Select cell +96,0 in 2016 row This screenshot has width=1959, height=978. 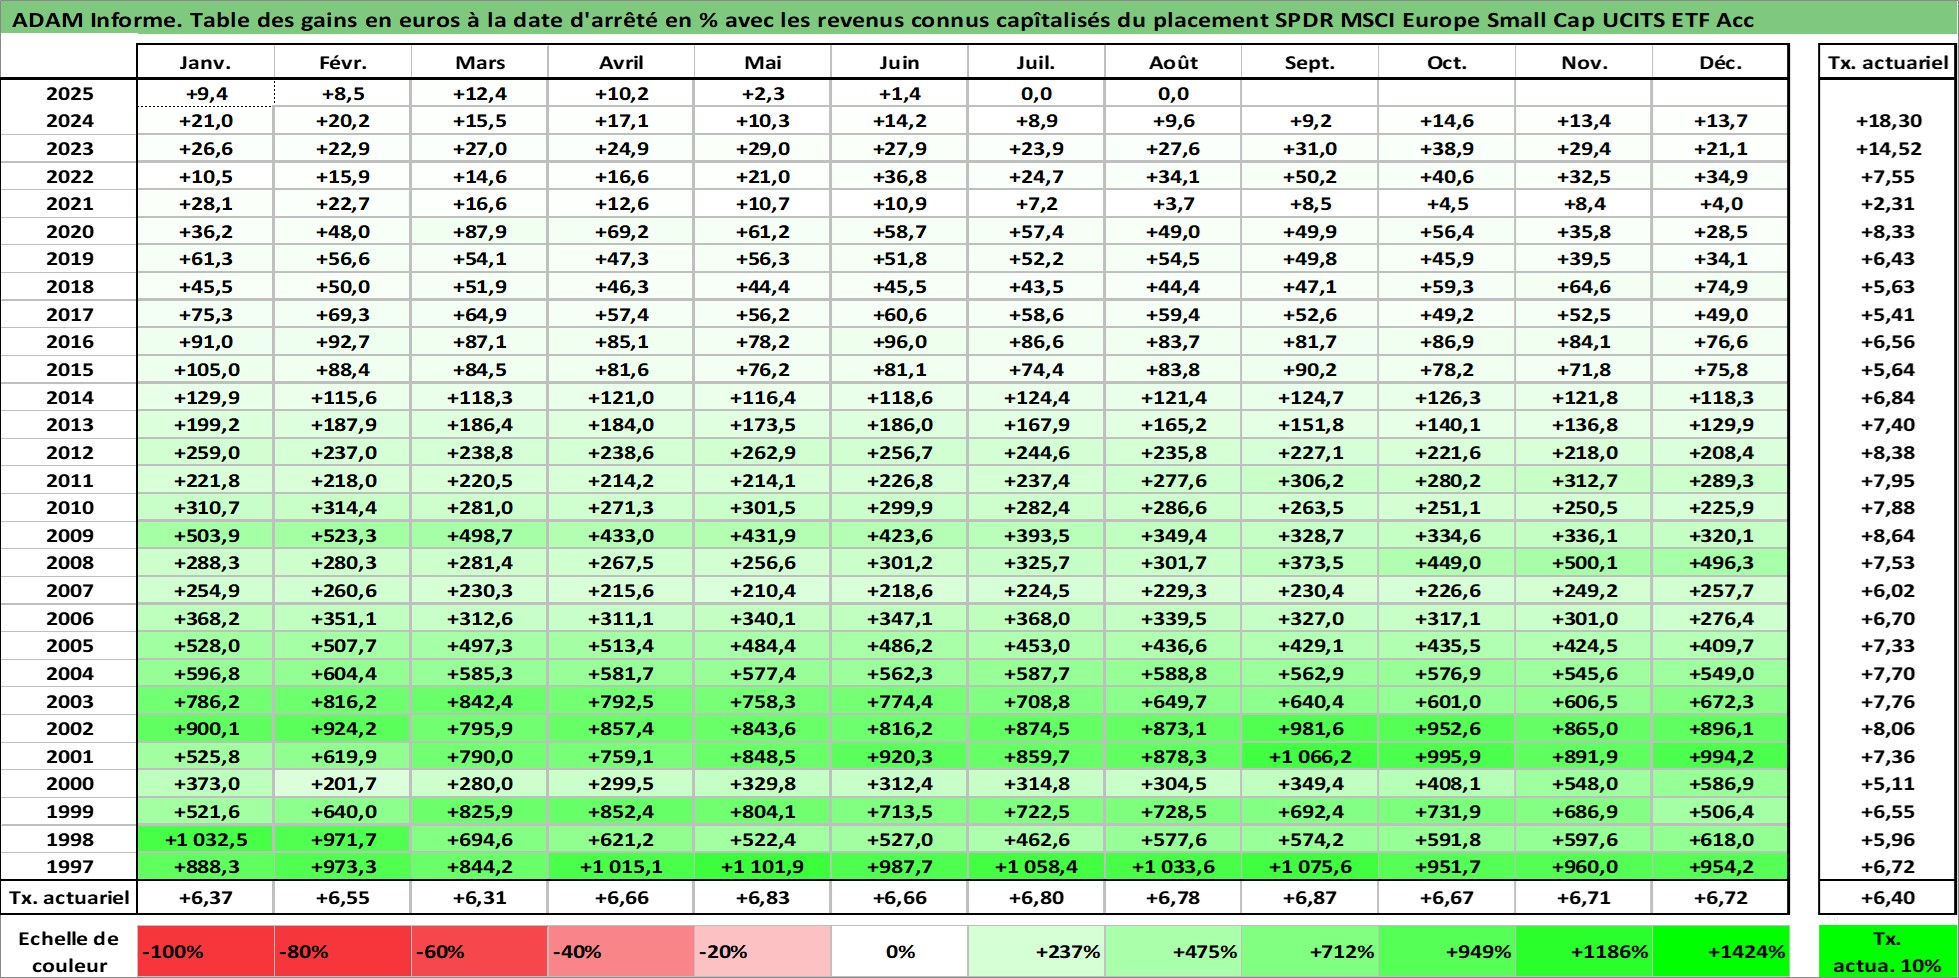pyautogui.click(x=899, y=342)
